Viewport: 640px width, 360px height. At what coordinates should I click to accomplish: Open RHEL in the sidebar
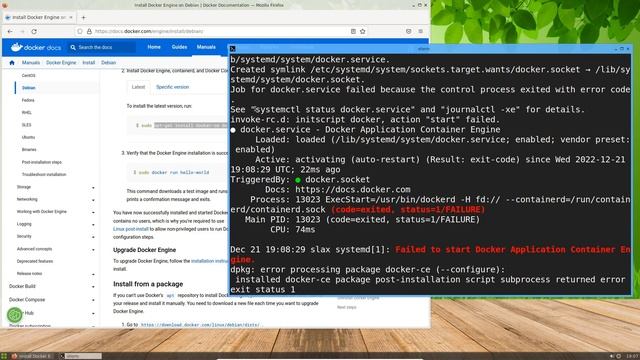[x=27, y=113]
